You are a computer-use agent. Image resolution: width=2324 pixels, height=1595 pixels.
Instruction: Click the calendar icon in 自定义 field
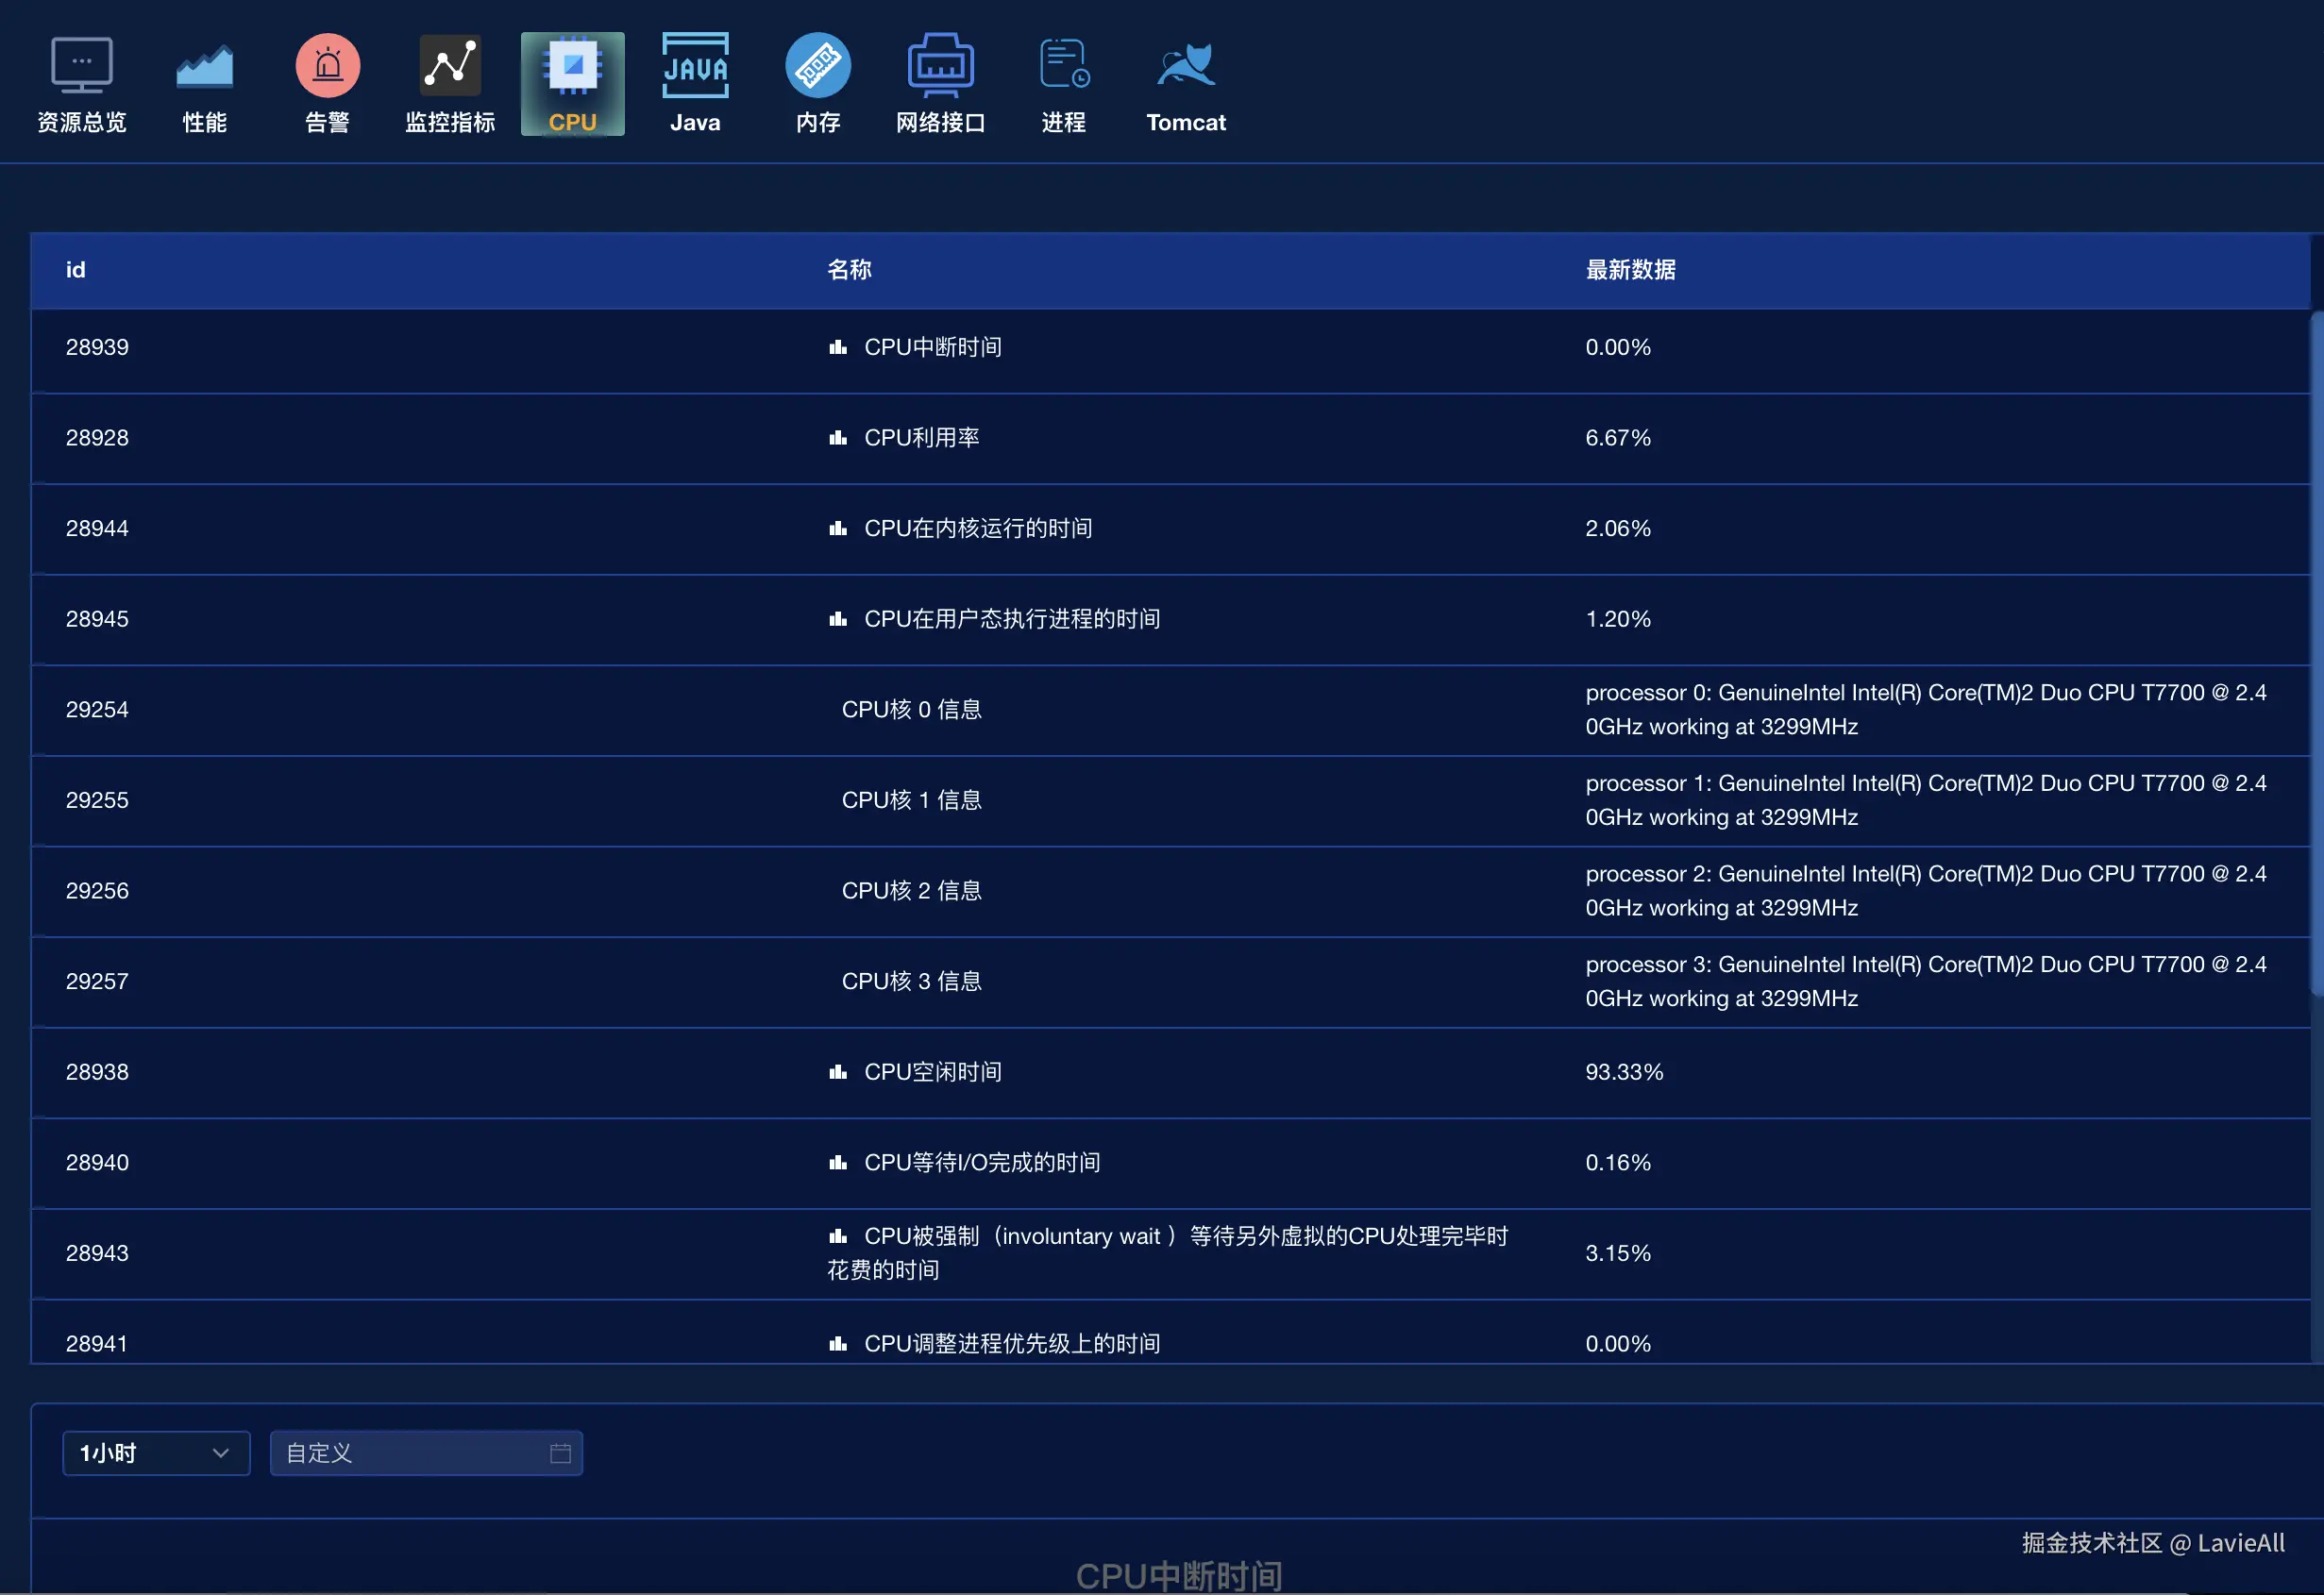tap(560, 1453)
